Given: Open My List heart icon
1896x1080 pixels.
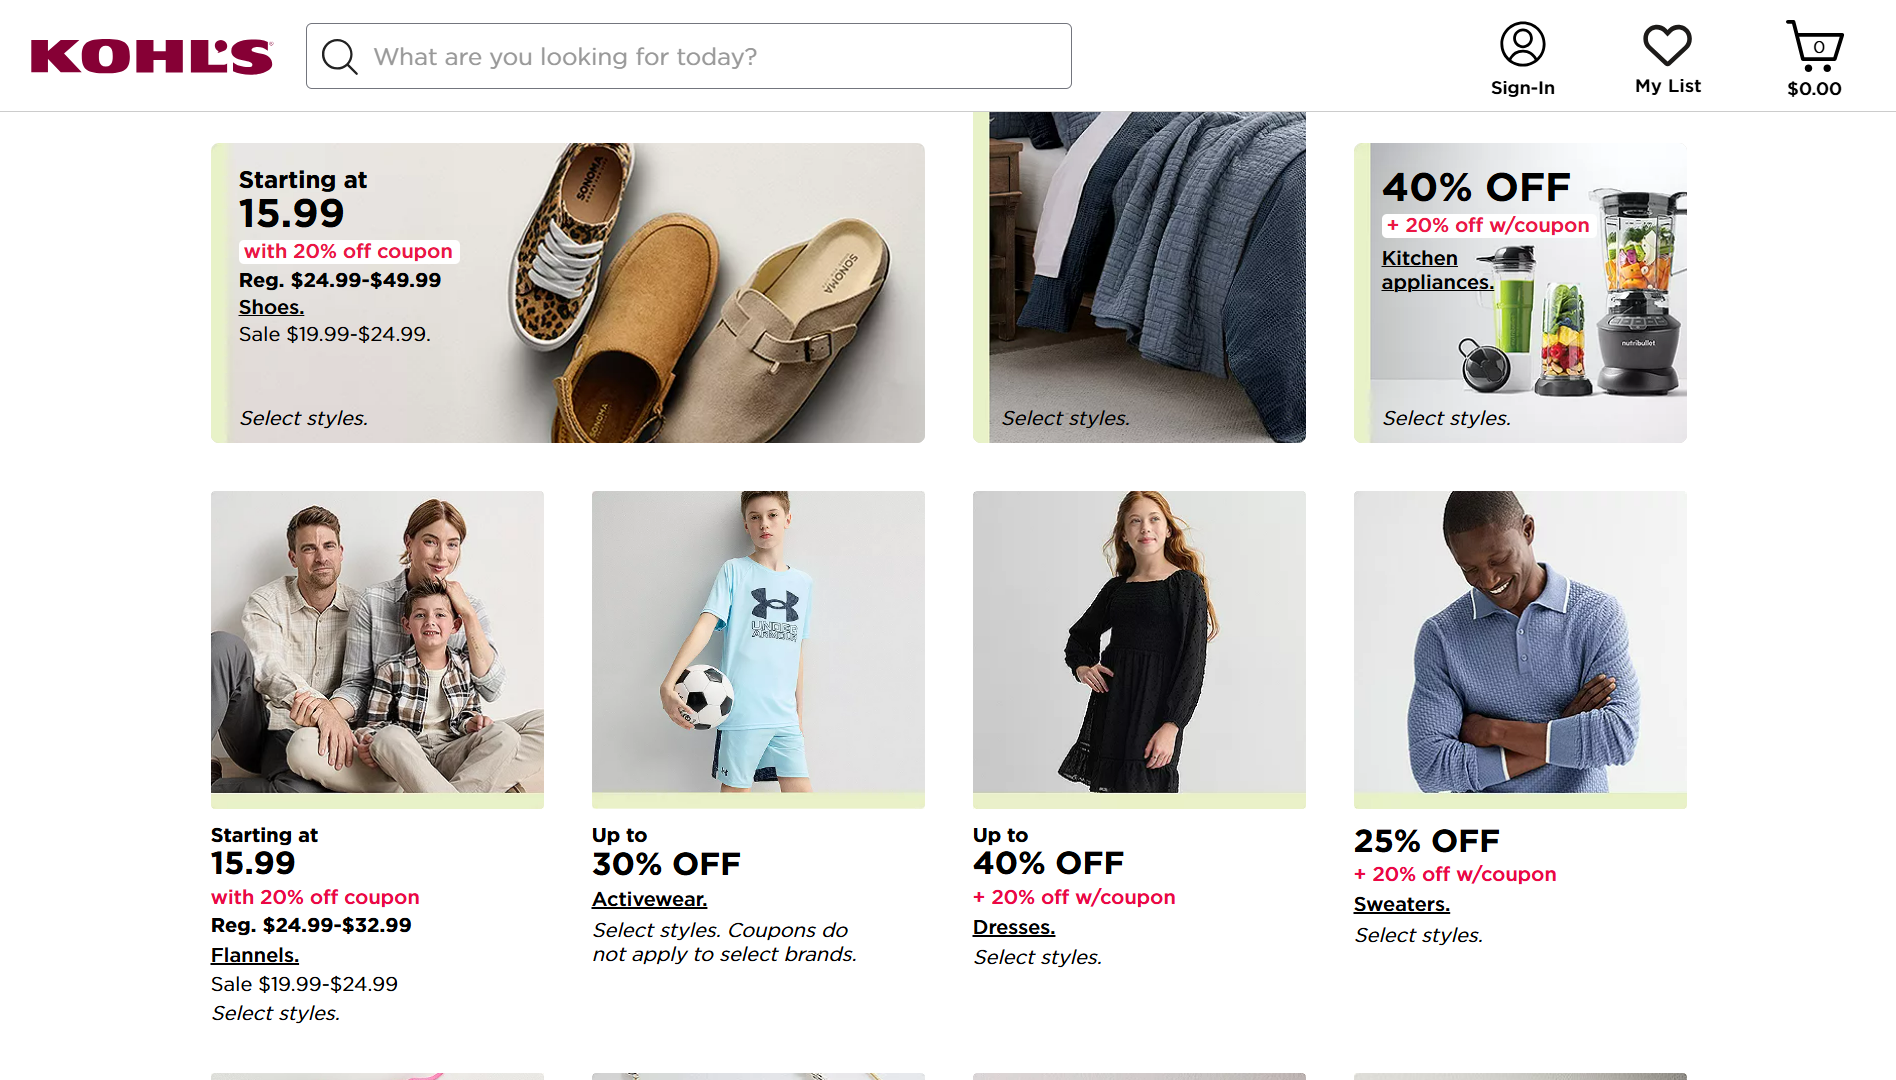Looking at the screenshot, I should coord(1667,45).
